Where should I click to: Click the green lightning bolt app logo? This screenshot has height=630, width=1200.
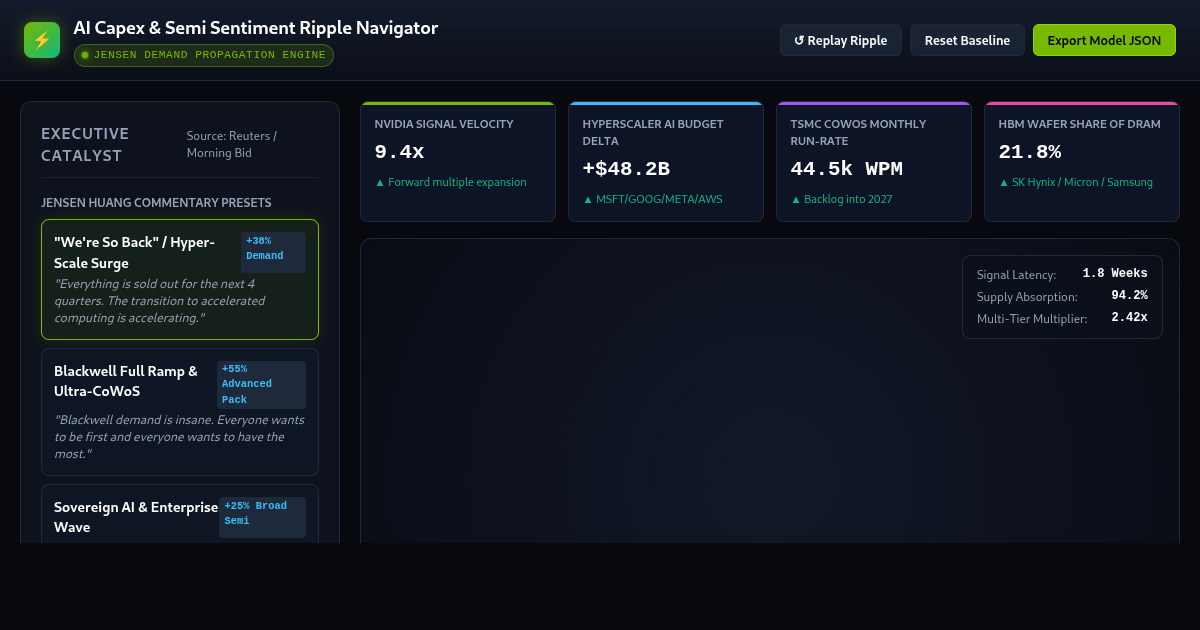42,40
